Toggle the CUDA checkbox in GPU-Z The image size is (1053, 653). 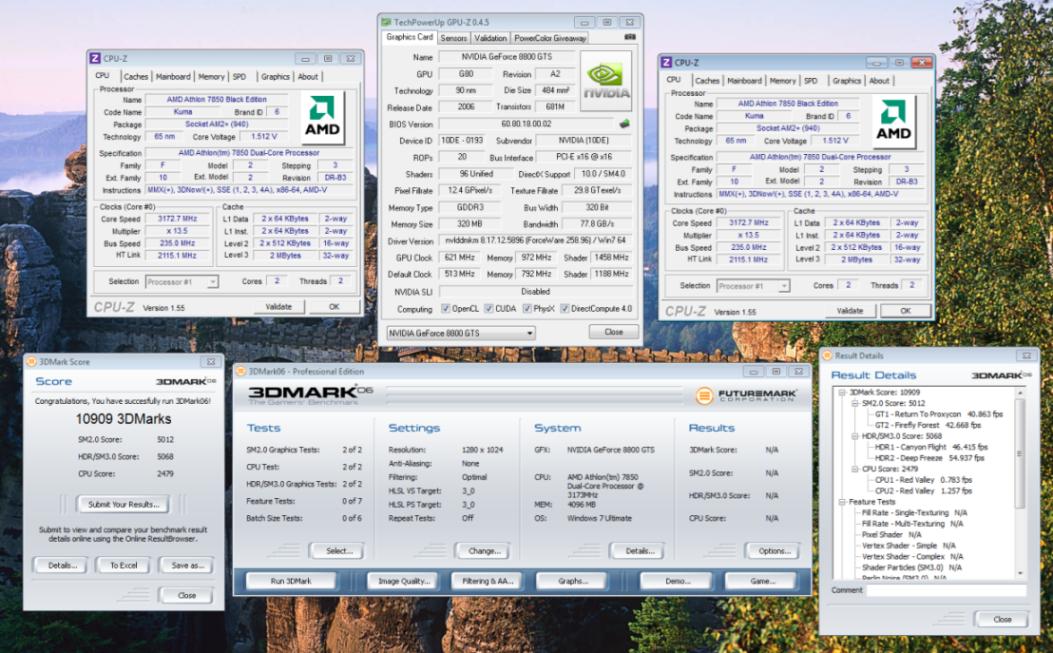click(x=488, y=309)
